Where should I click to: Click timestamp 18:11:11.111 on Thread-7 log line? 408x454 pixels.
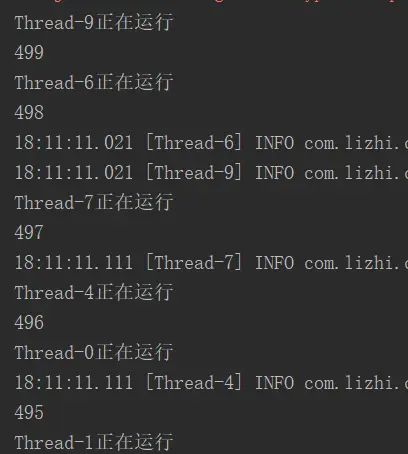pos(74,263)
